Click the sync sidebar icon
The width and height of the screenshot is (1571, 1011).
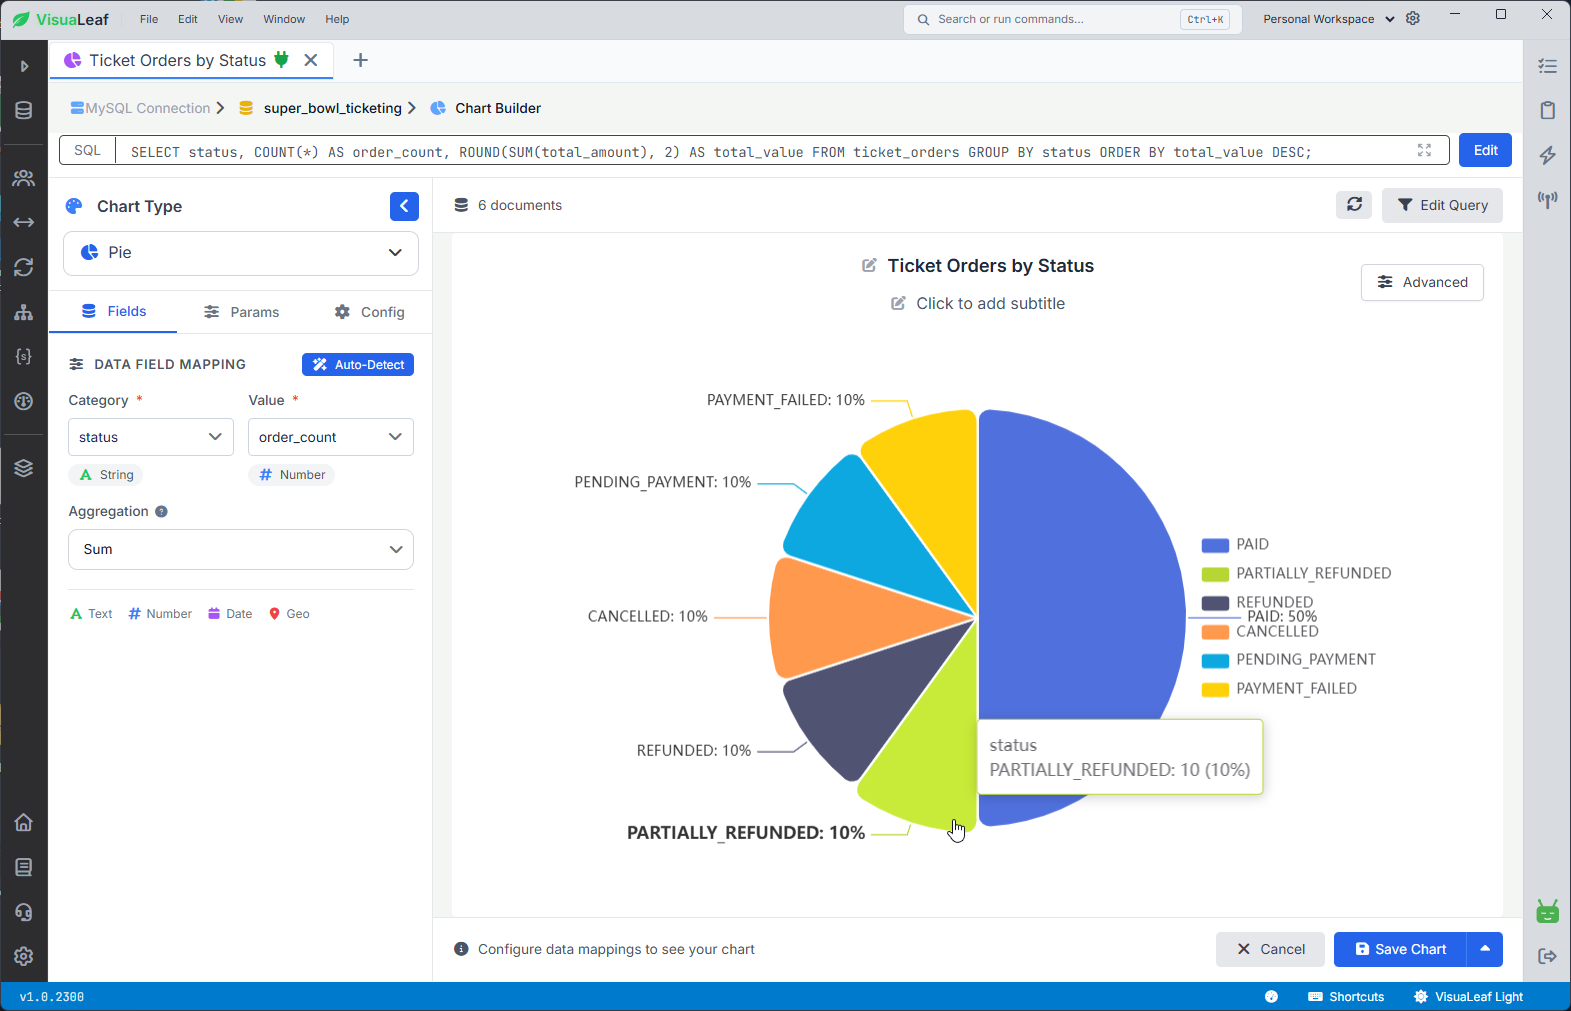click(24, 267)
